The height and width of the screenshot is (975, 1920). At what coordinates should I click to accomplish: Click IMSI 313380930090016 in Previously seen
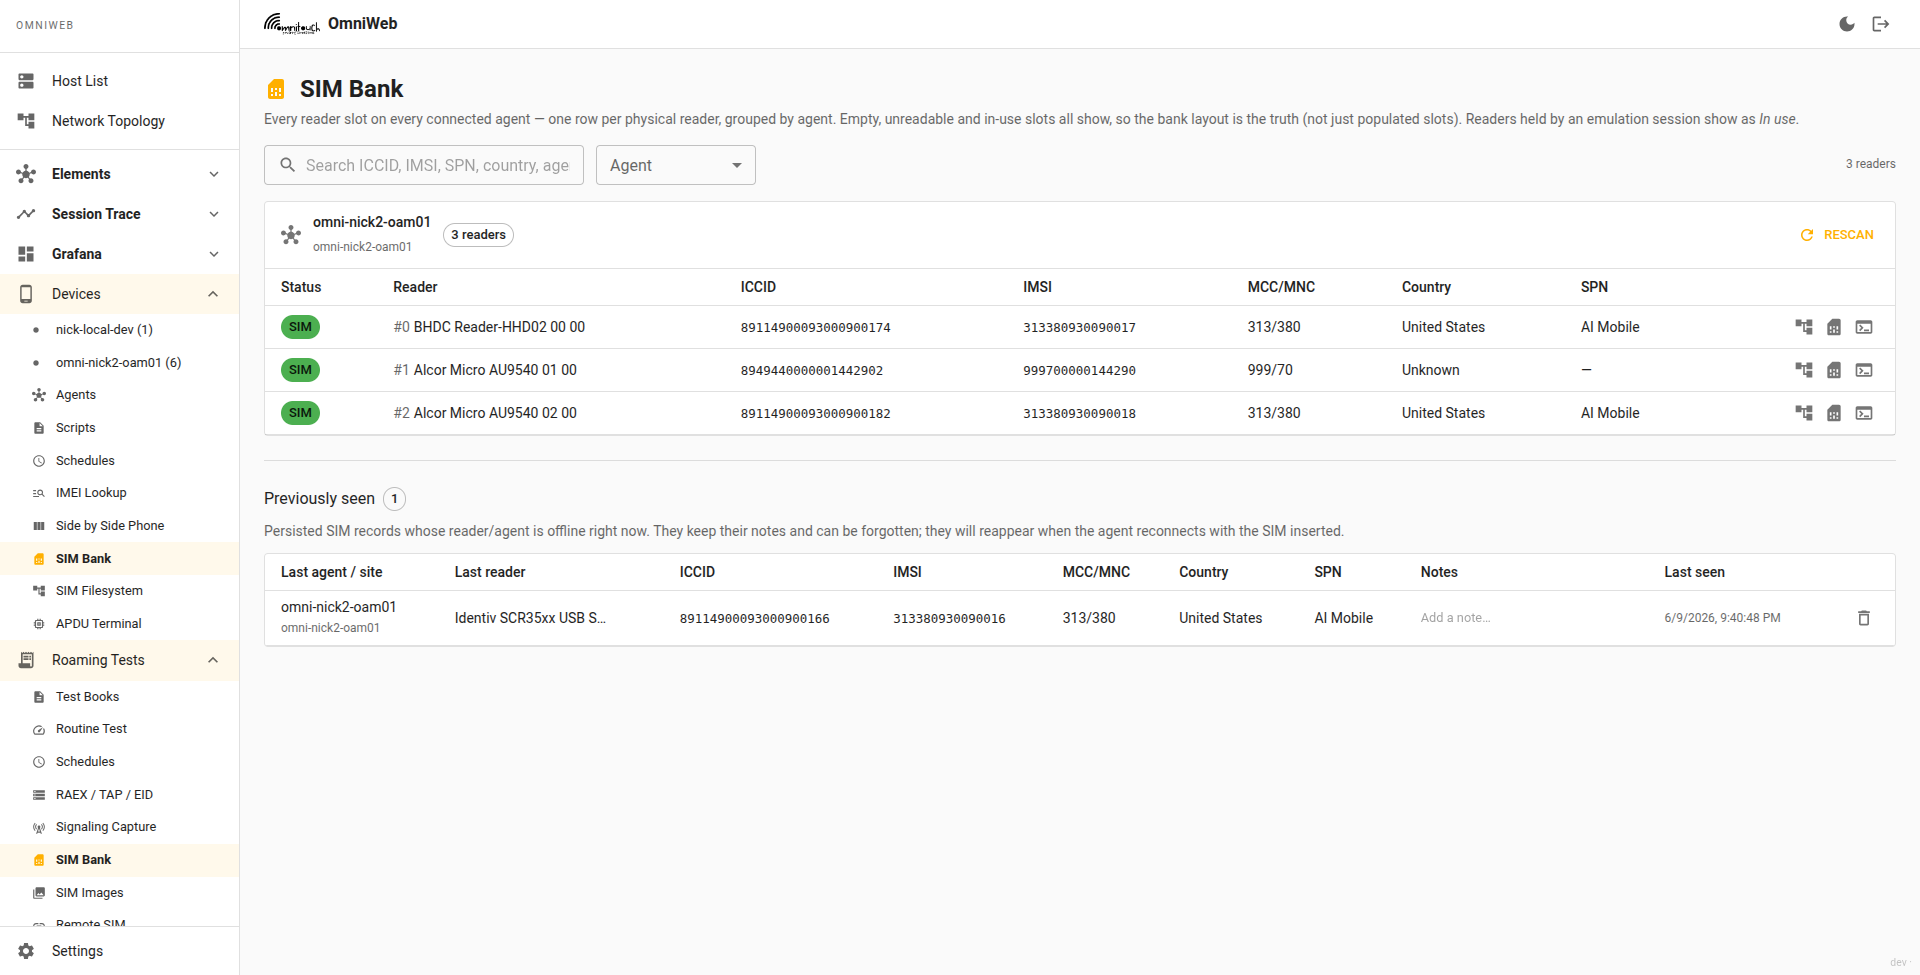click(949, 619)
